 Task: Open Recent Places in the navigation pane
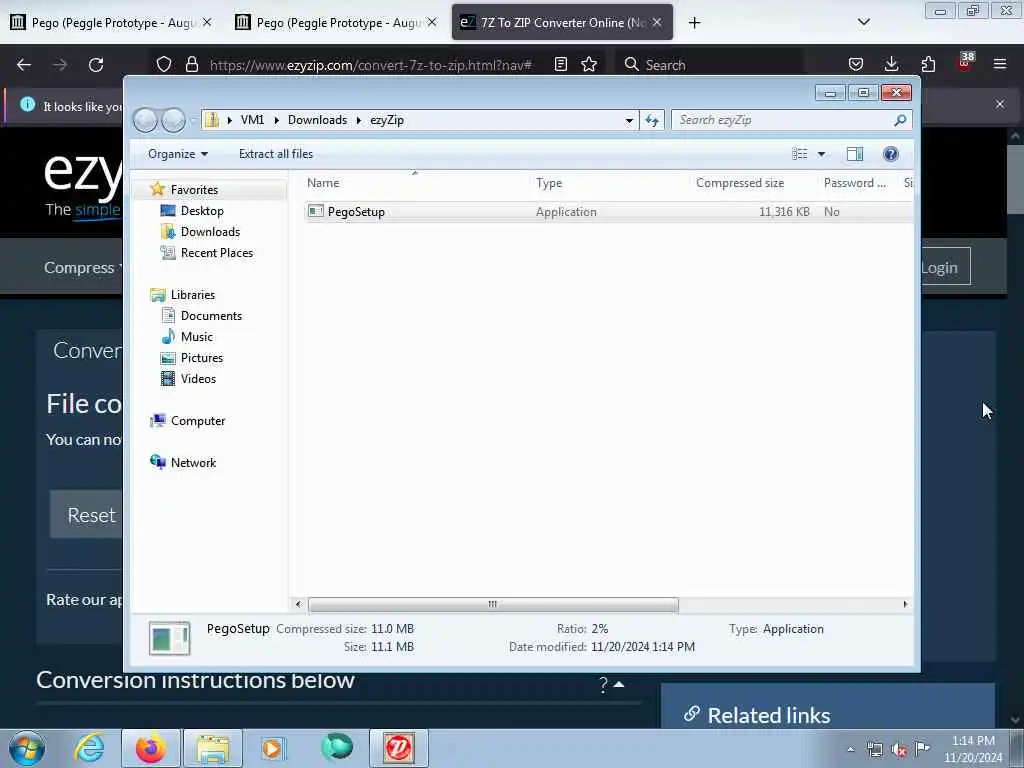(x=216, y=253)
